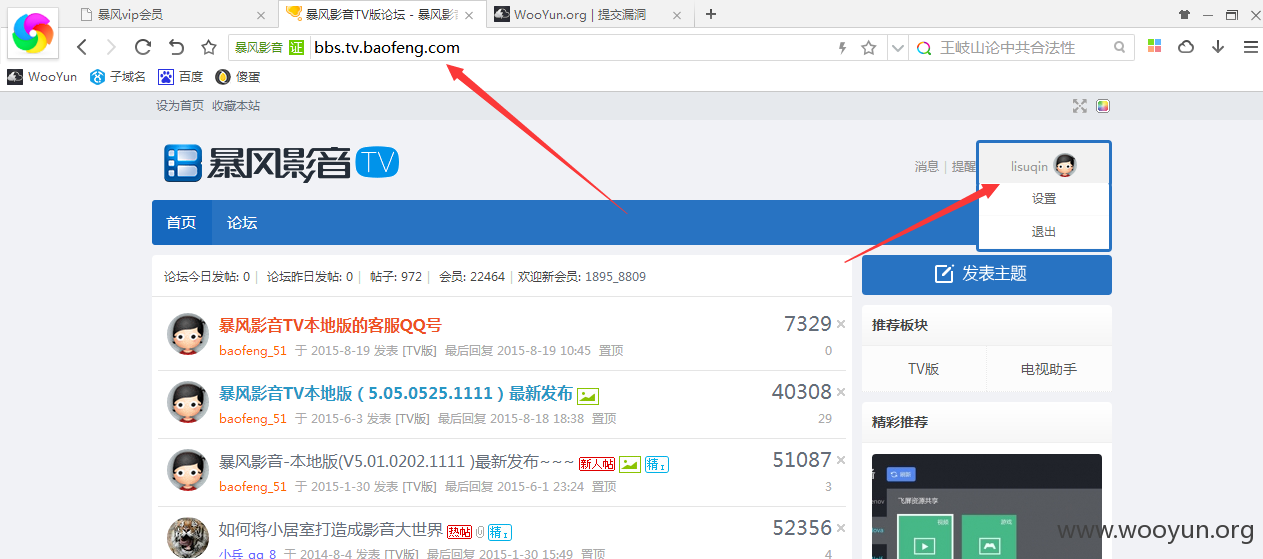Open the 电视助手 recommended board
This screenshot has height=559, width=1263.
coord(1049,369)
